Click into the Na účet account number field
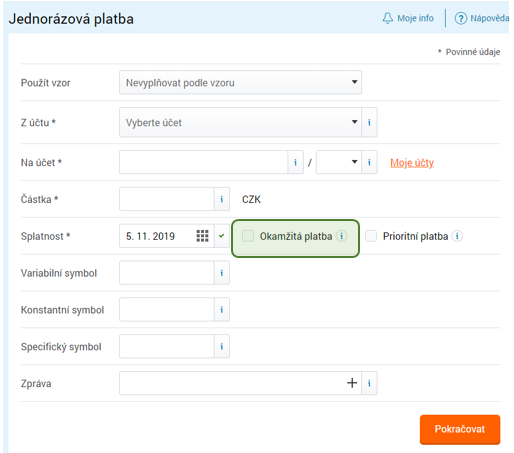This screenshot has height=453, width=514. click(203, 162)
